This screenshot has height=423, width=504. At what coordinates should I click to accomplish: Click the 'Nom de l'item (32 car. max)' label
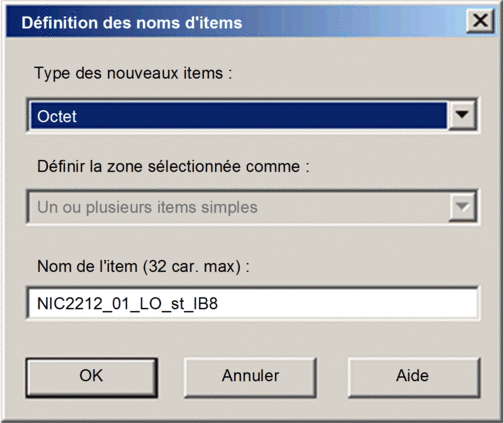click(143, 266)
